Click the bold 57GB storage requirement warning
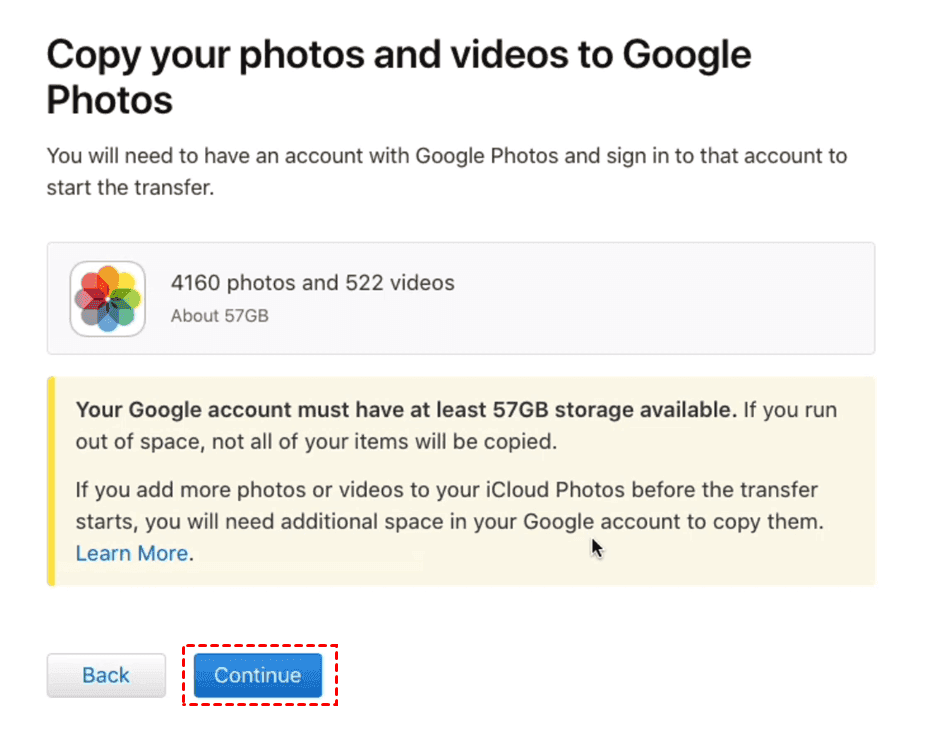 (405, 410)
